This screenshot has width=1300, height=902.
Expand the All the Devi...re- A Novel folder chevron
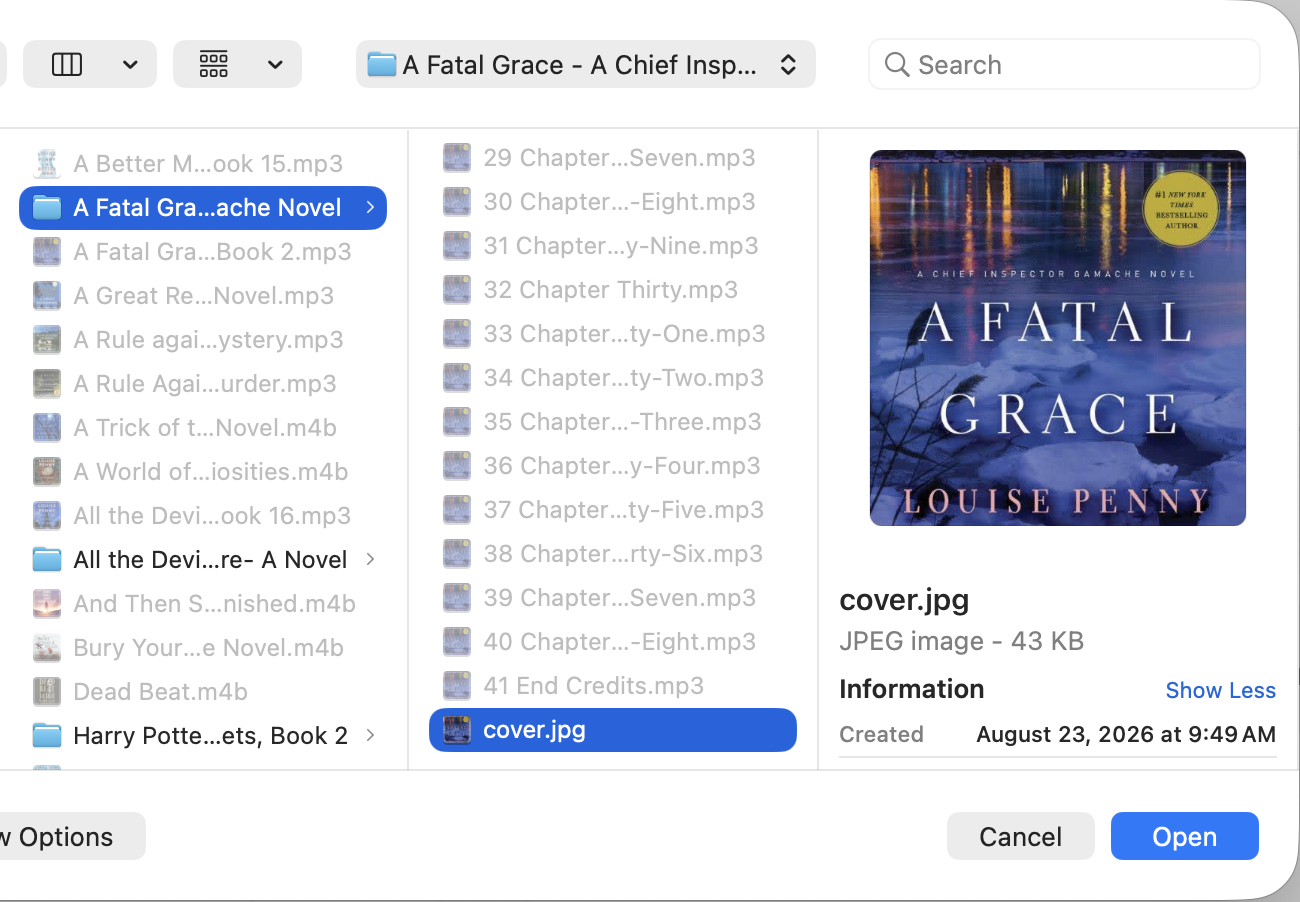point(370,559)
